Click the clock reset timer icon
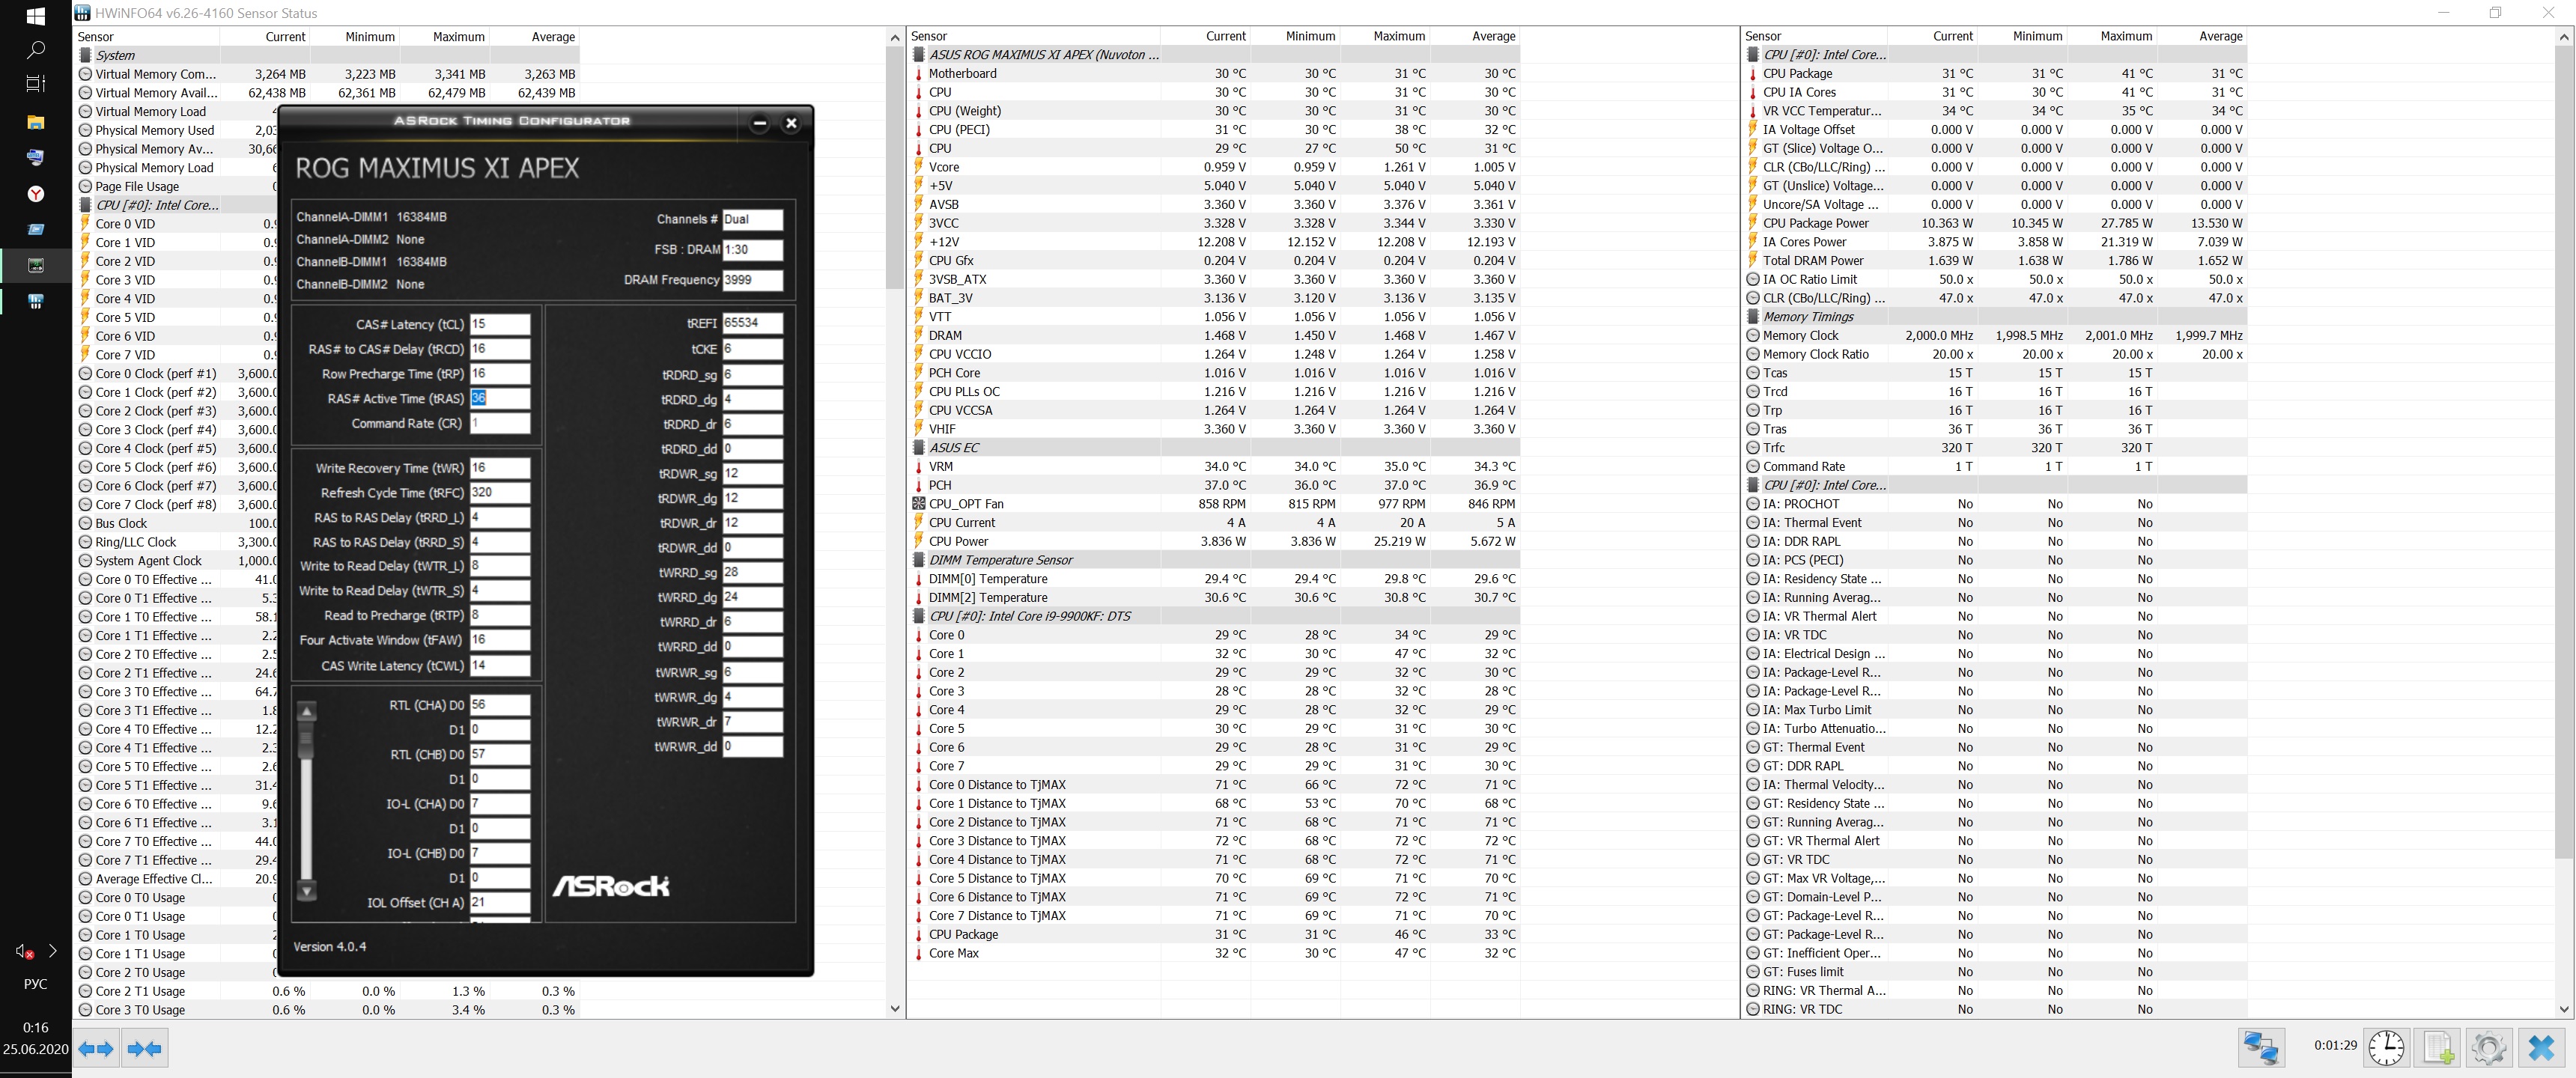The width and height of the screenshot is (2576, 1078). click(x=2386, y=1047)
